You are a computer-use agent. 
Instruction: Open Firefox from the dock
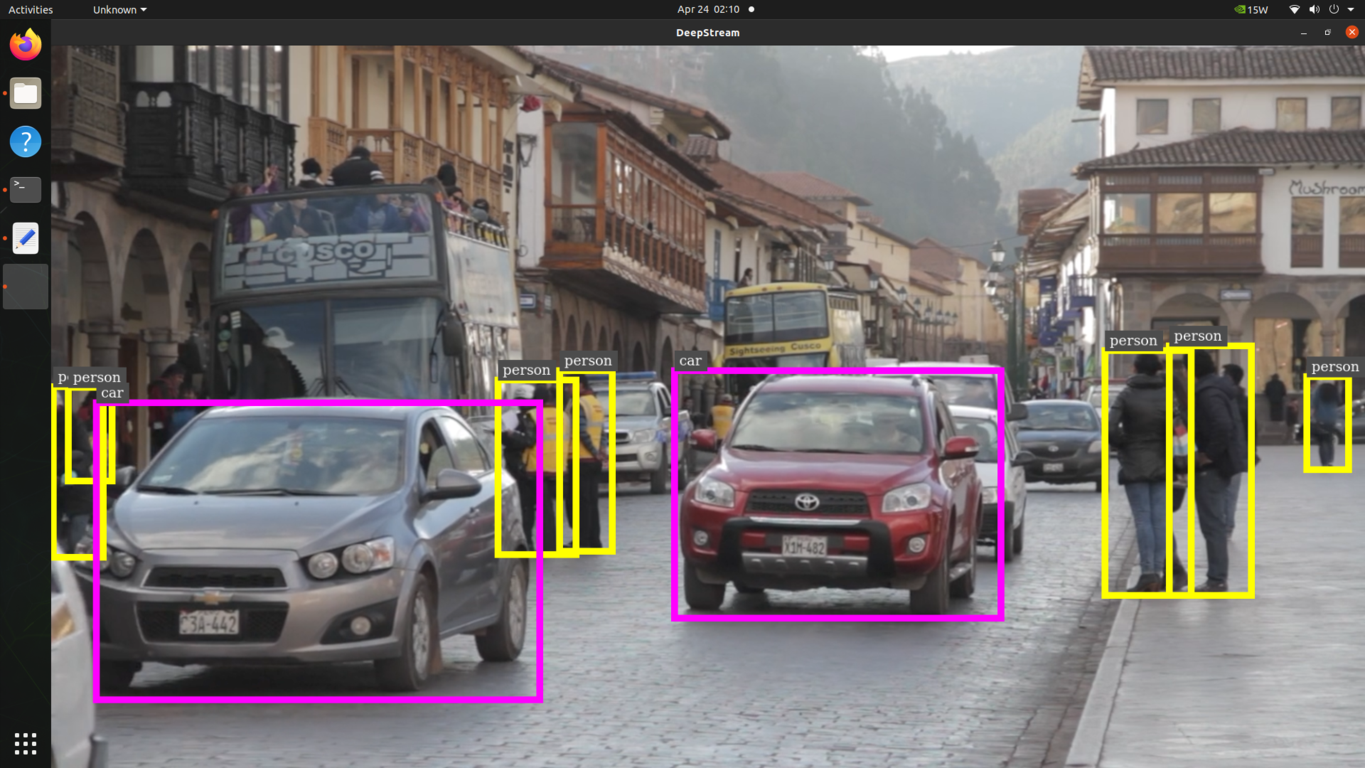tap(25, 45)
